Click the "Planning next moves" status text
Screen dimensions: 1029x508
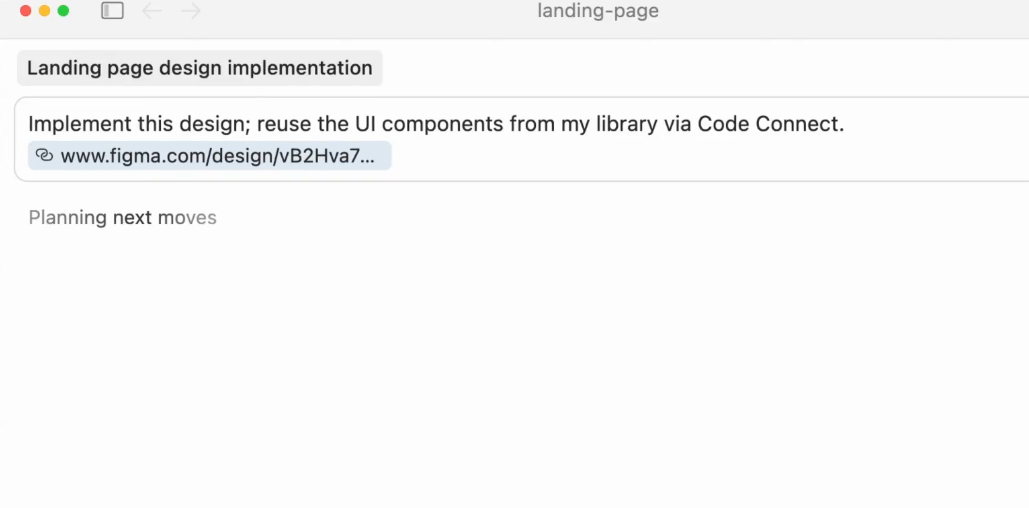click(122, 218)
